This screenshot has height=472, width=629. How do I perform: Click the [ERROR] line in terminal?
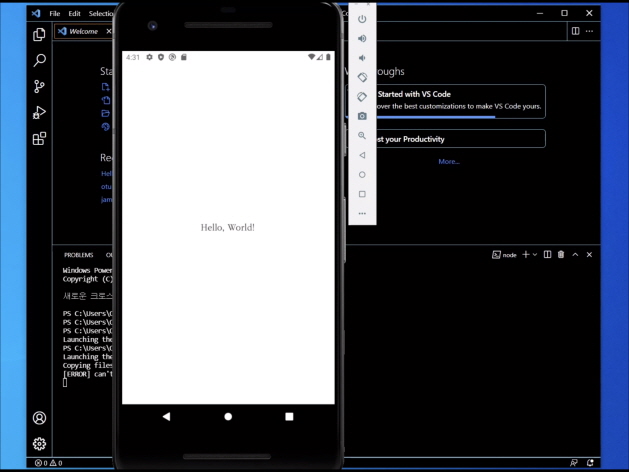click(x=87, y=374)
